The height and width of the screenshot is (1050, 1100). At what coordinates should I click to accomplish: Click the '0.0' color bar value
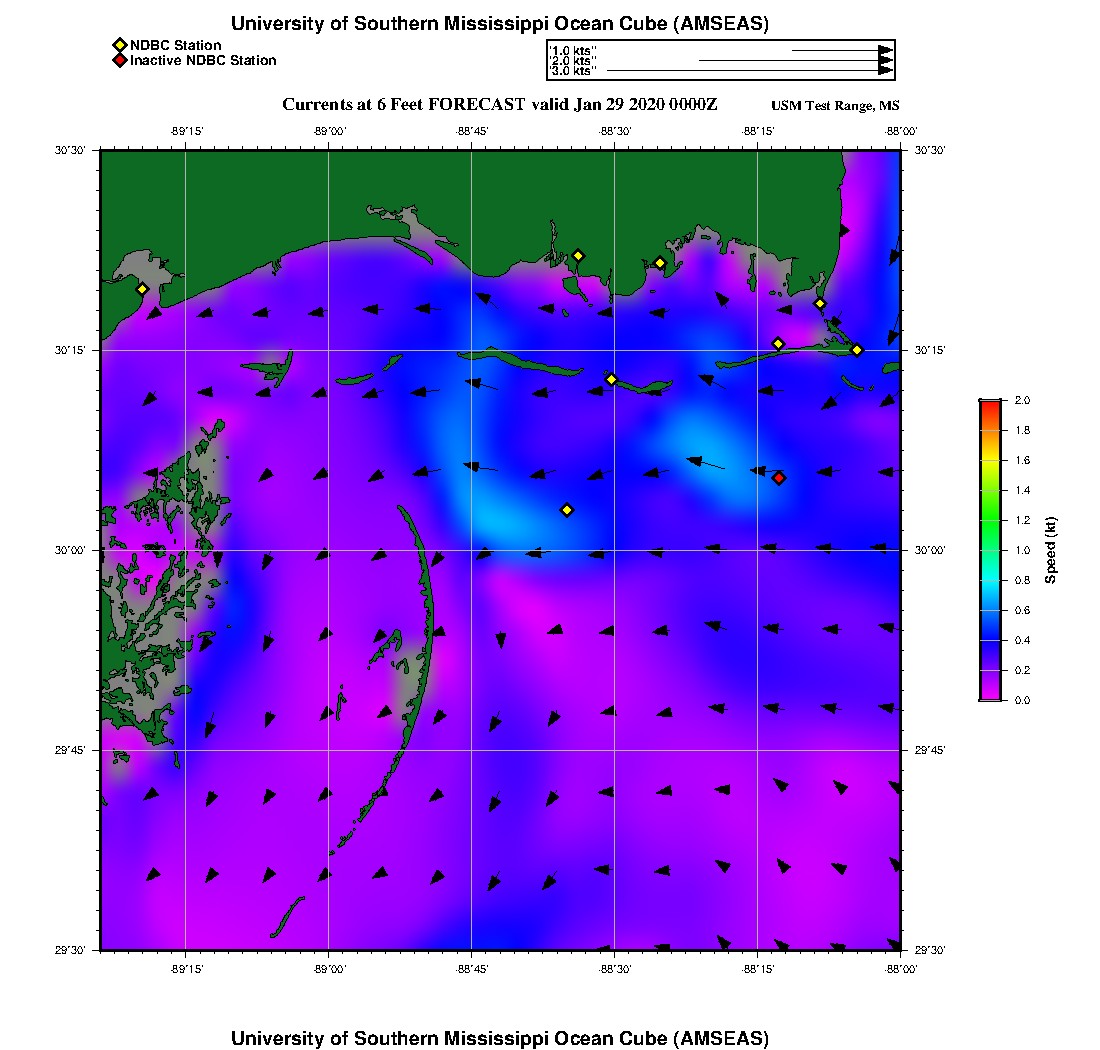(x=1022, y=700)
